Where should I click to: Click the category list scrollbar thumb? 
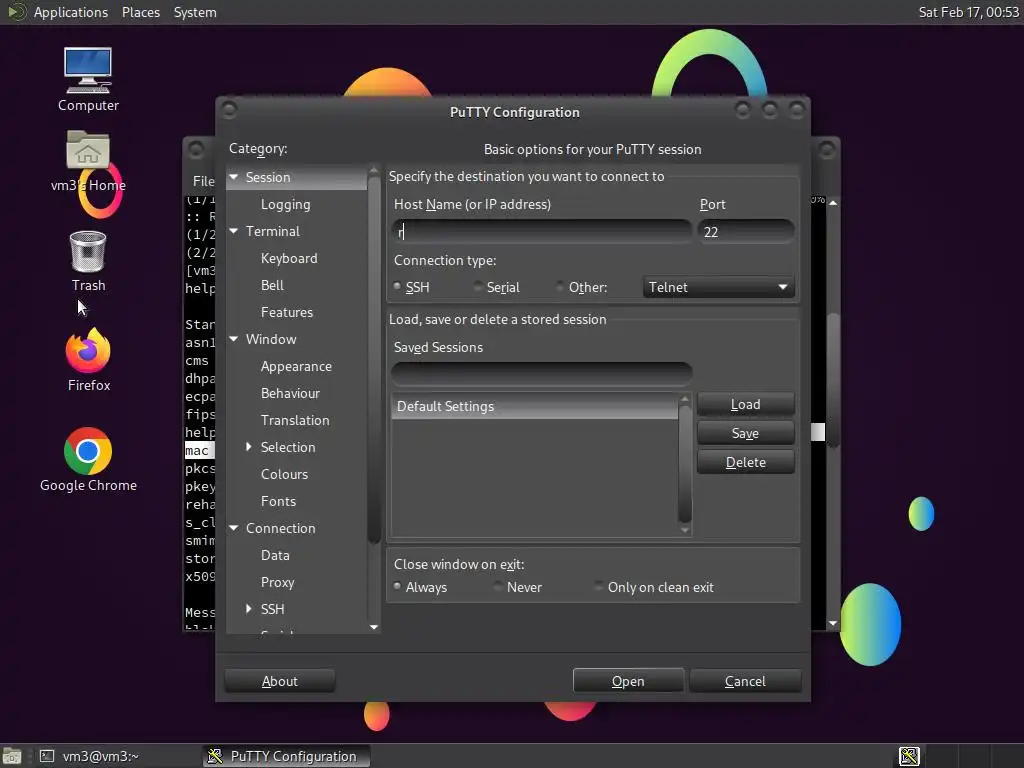[374, 360]
